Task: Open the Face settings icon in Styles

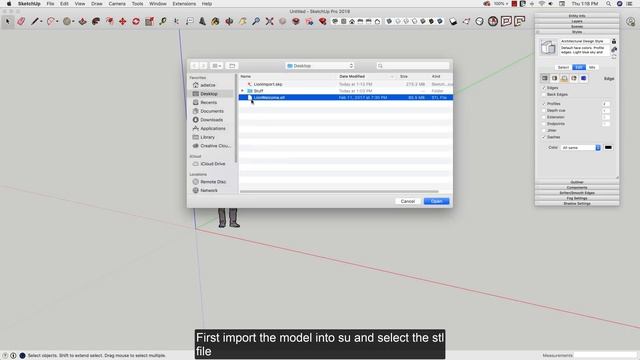Action: point(554,78)
